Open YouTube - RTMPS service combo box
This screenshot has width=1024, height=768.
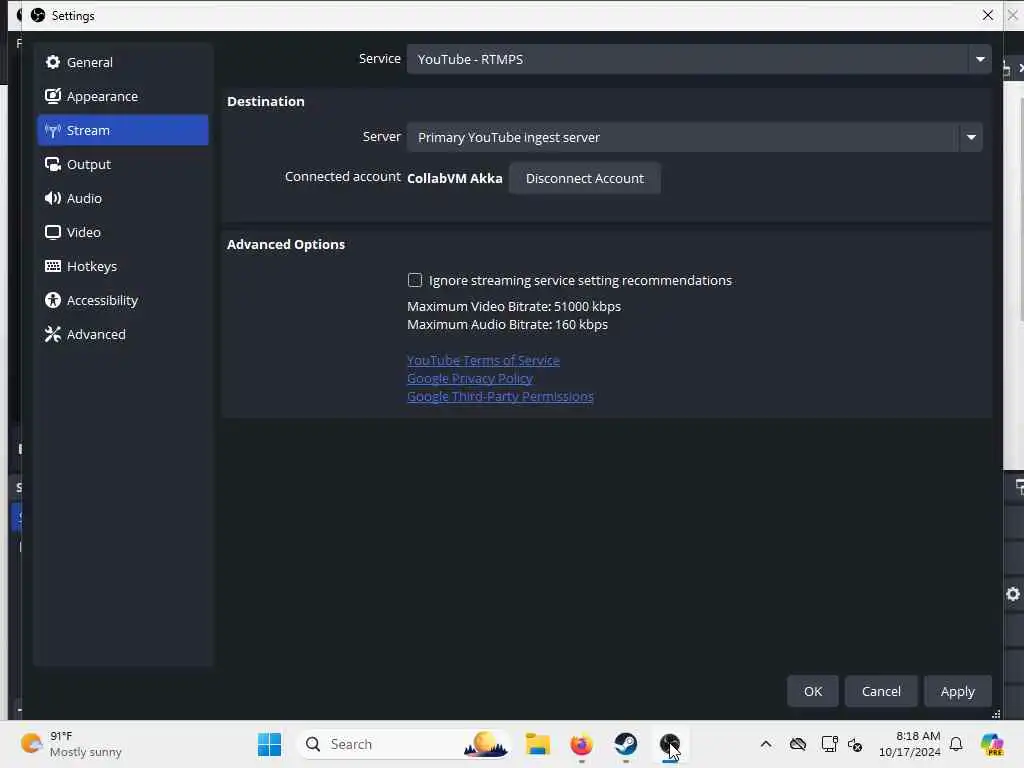coord(699,59)
